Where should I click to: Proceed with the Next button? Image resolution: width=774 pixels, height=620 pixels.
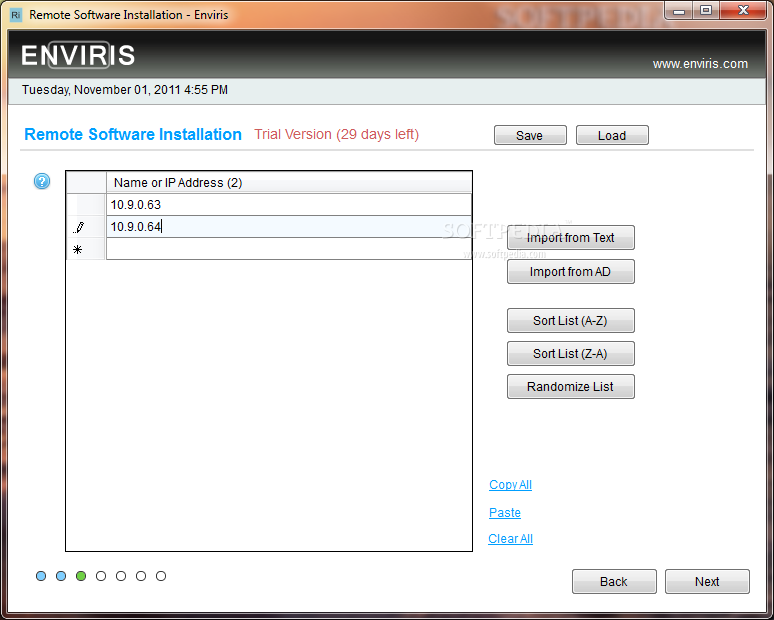coord(707,581)
